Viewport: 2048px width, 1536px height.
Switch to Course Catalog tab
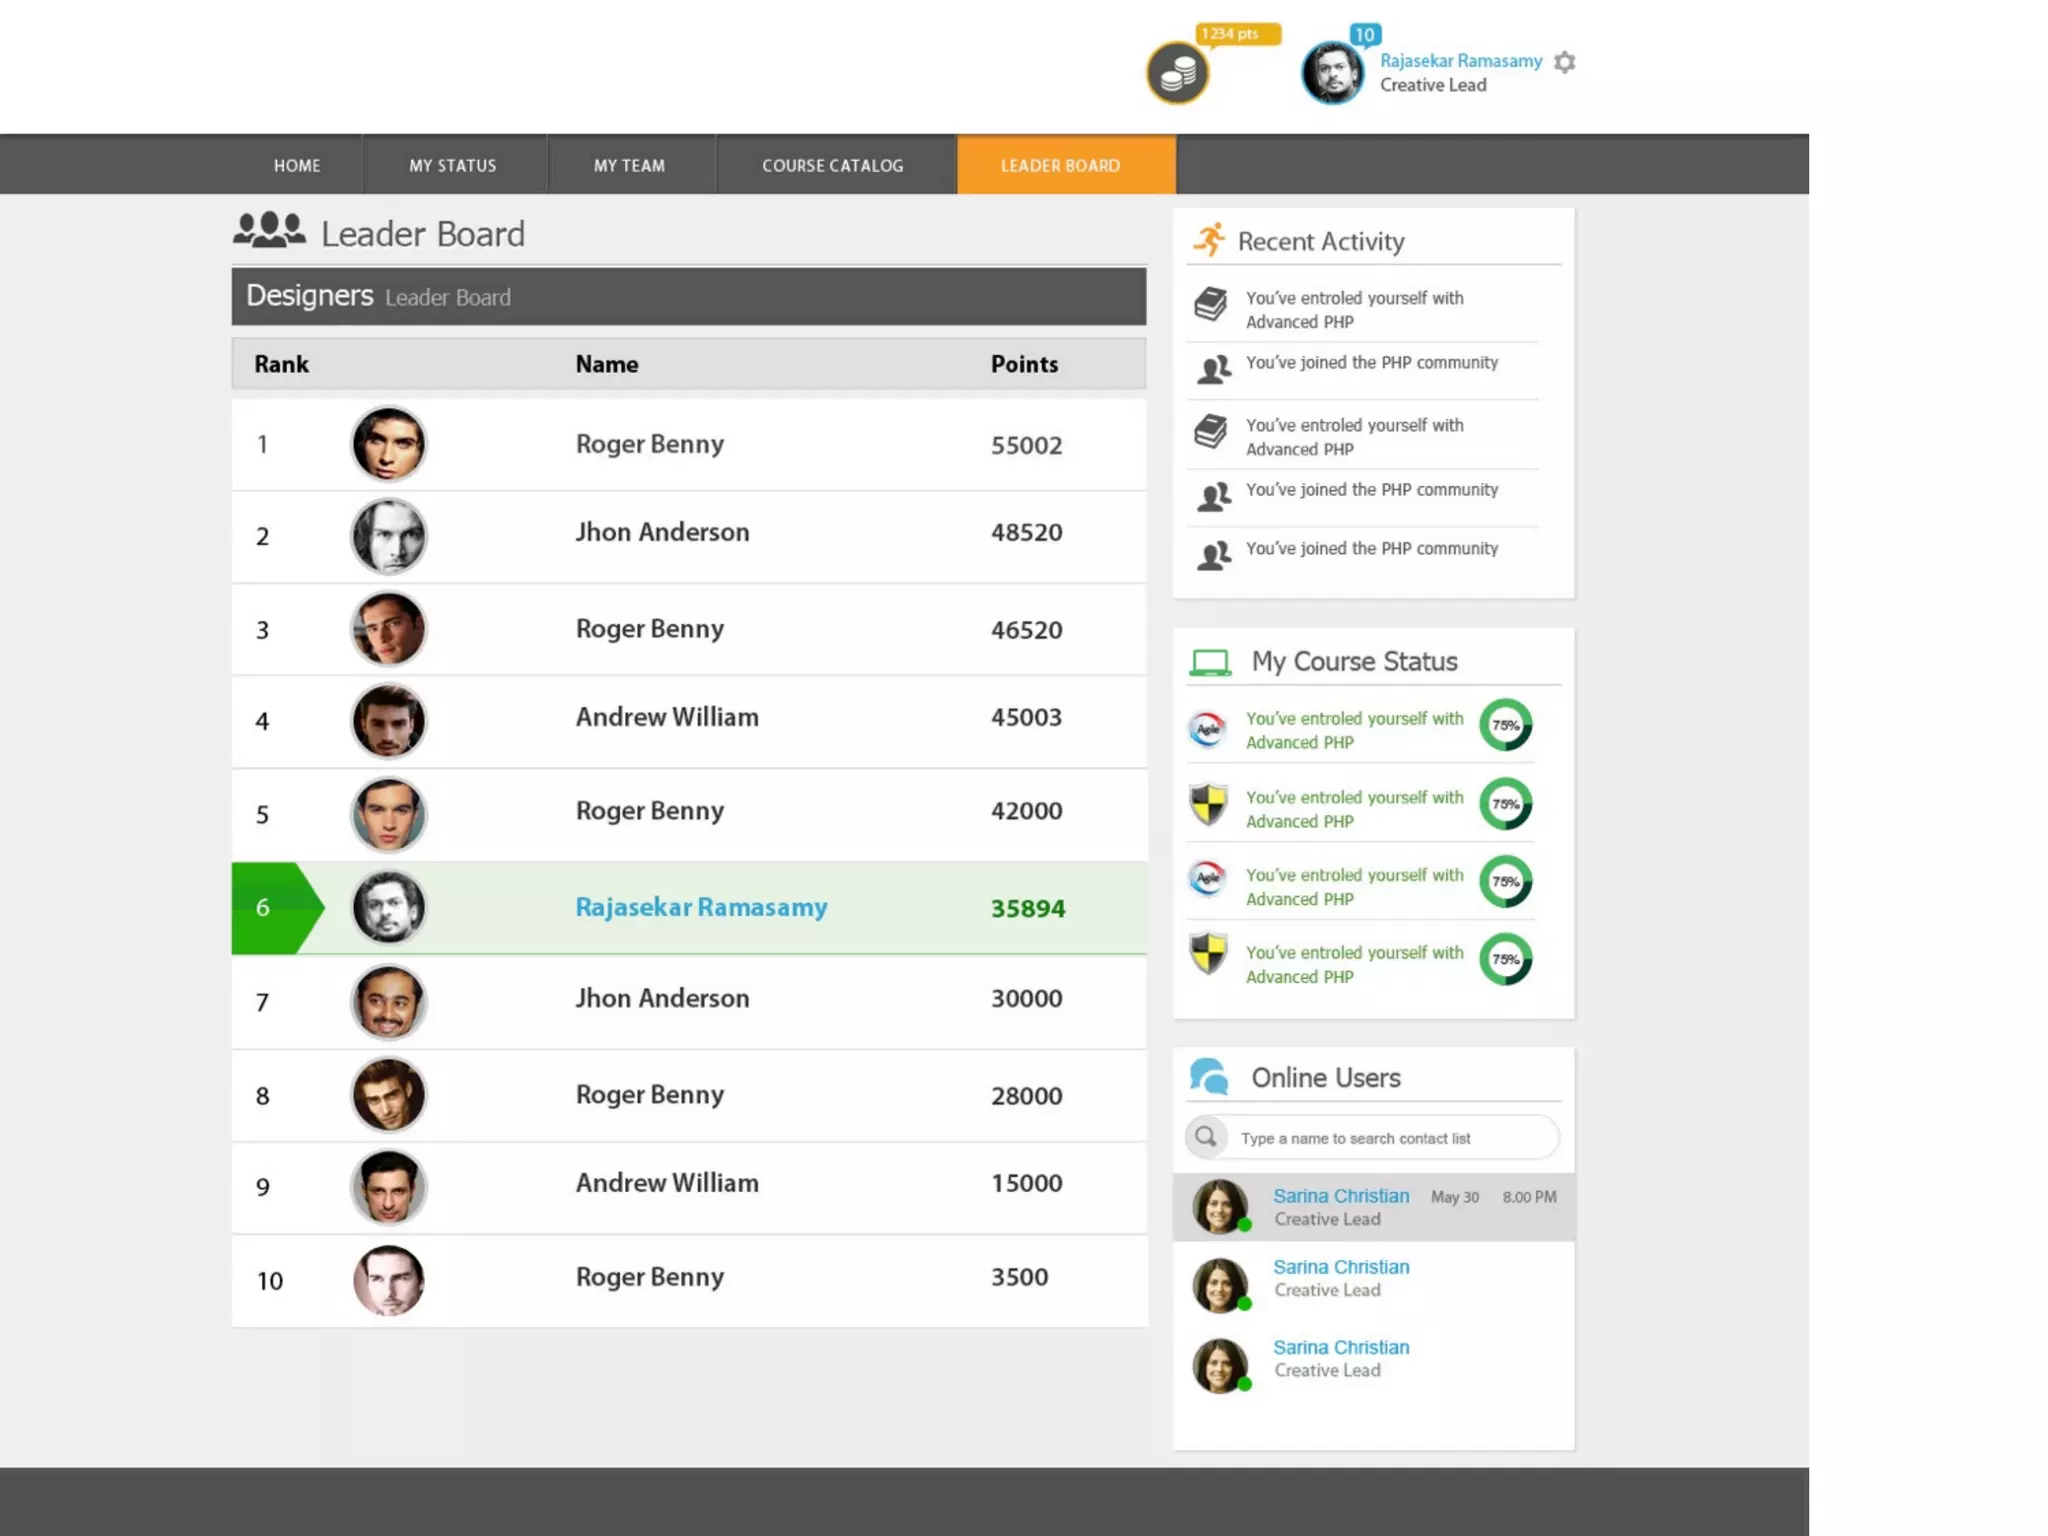click(x=832, y=165)
